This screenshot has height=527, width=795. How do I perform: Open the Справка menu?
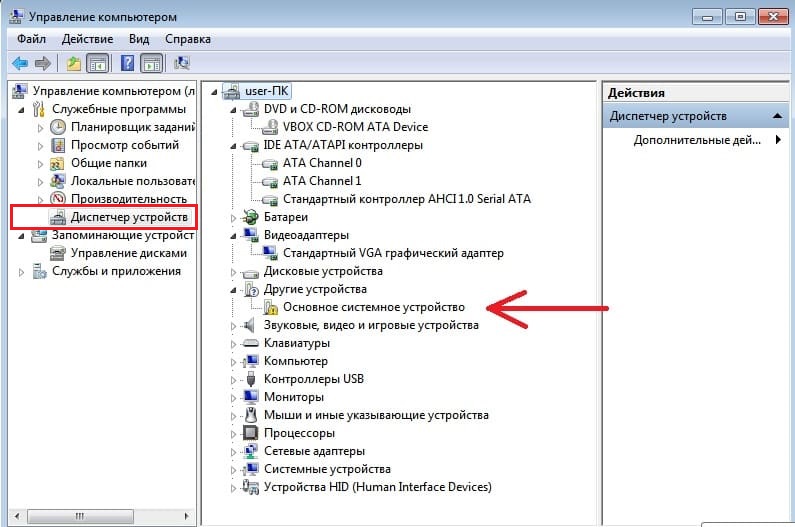(188, 39)
